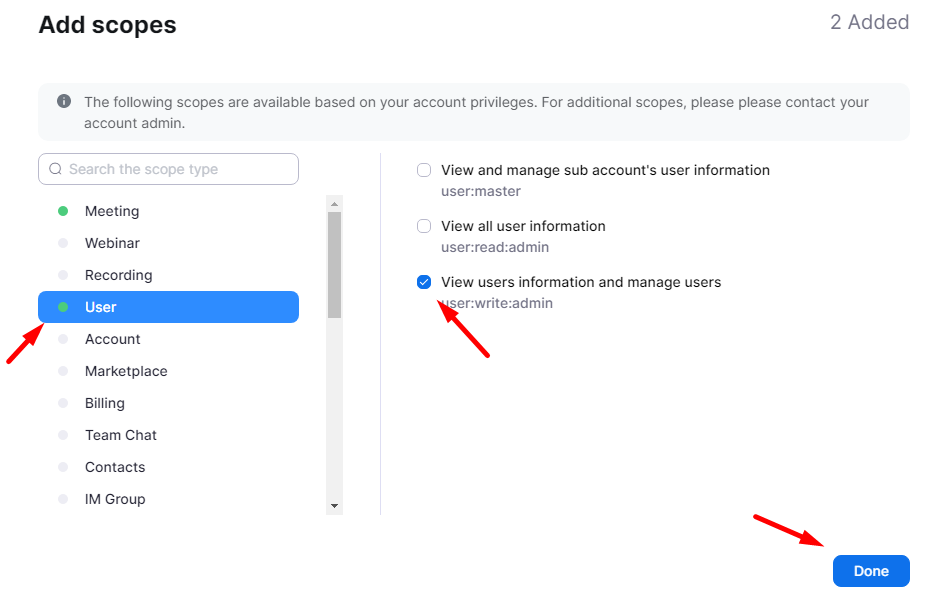Click the search magnifier icon
This screenshot has width=940, height=601.
point(55,169)
